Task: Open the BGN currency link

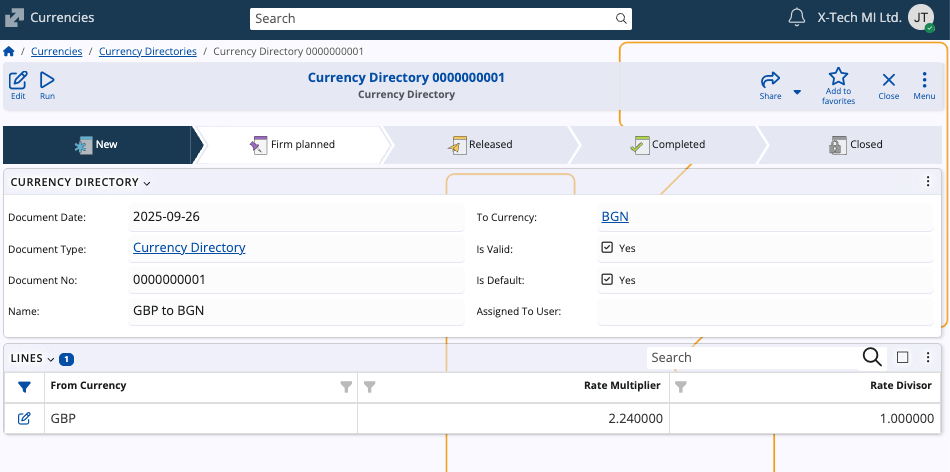Action: tap(615, 216)
